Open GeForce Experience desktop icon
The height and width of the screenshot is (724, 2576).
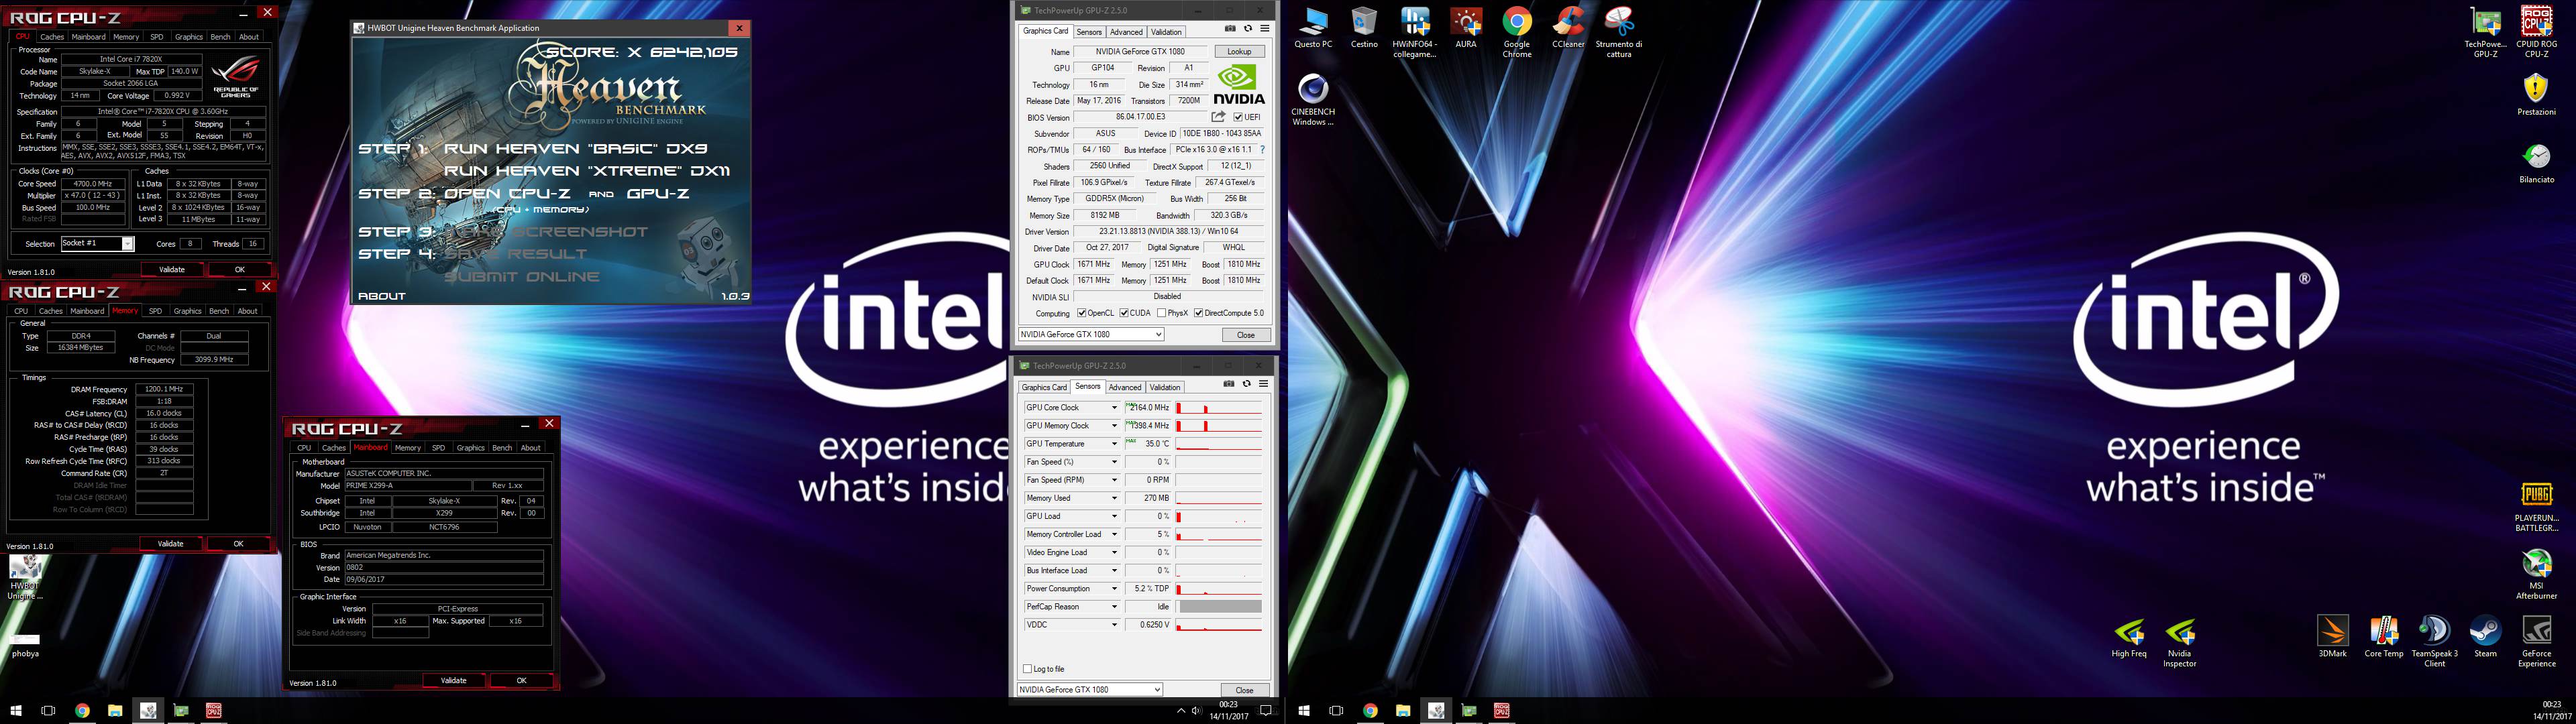[x=2536, y=641]
